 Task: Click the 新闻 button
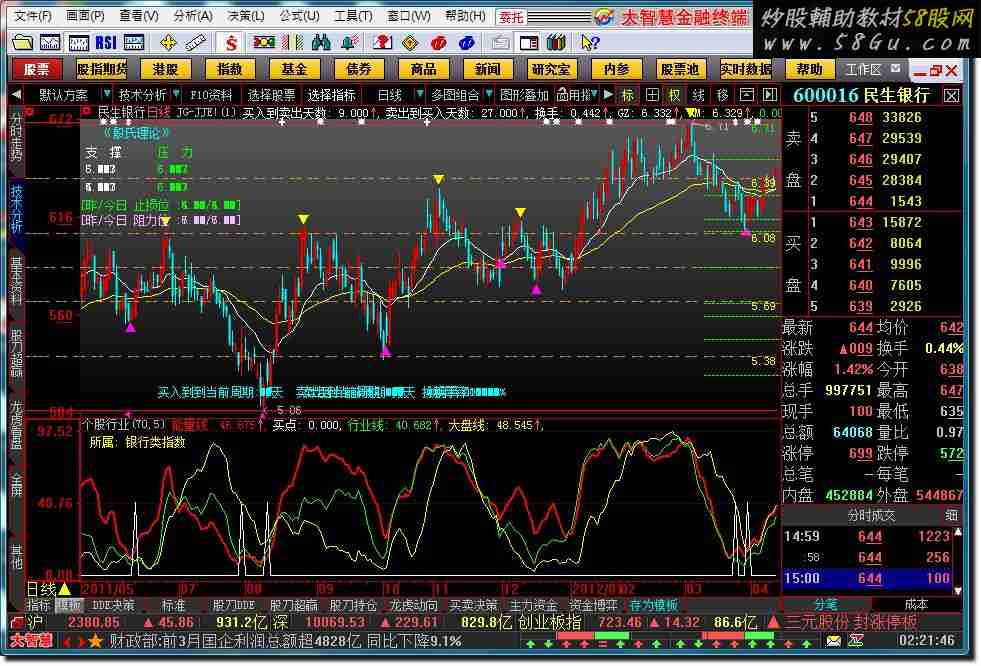point(487,69)
